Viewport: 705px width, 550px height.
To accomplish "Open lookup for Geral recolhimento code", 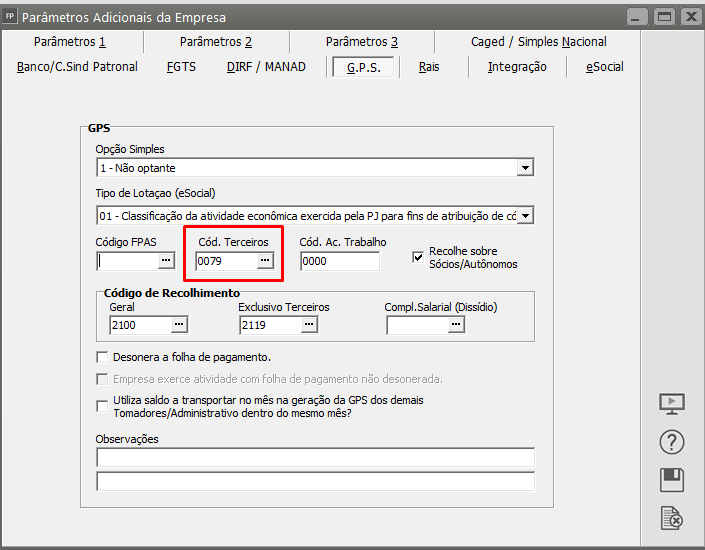I will tap(178, 325).
